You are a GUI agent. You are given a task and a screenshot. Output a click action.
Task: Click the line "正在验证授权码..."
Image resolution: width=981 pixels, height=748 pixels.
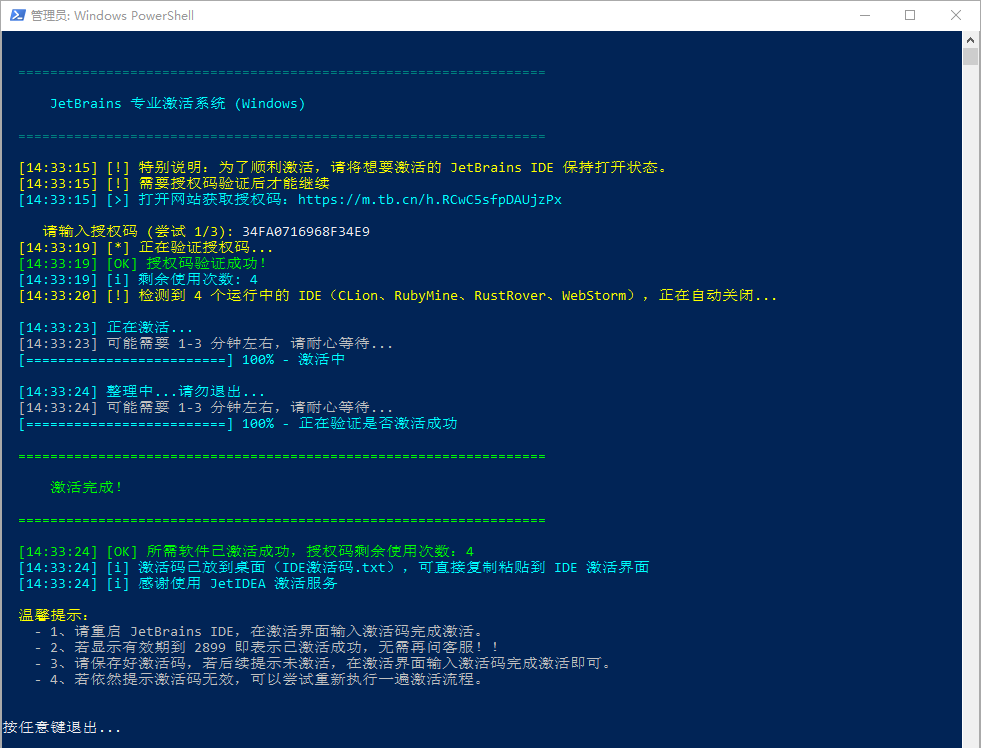pos(146,248)
